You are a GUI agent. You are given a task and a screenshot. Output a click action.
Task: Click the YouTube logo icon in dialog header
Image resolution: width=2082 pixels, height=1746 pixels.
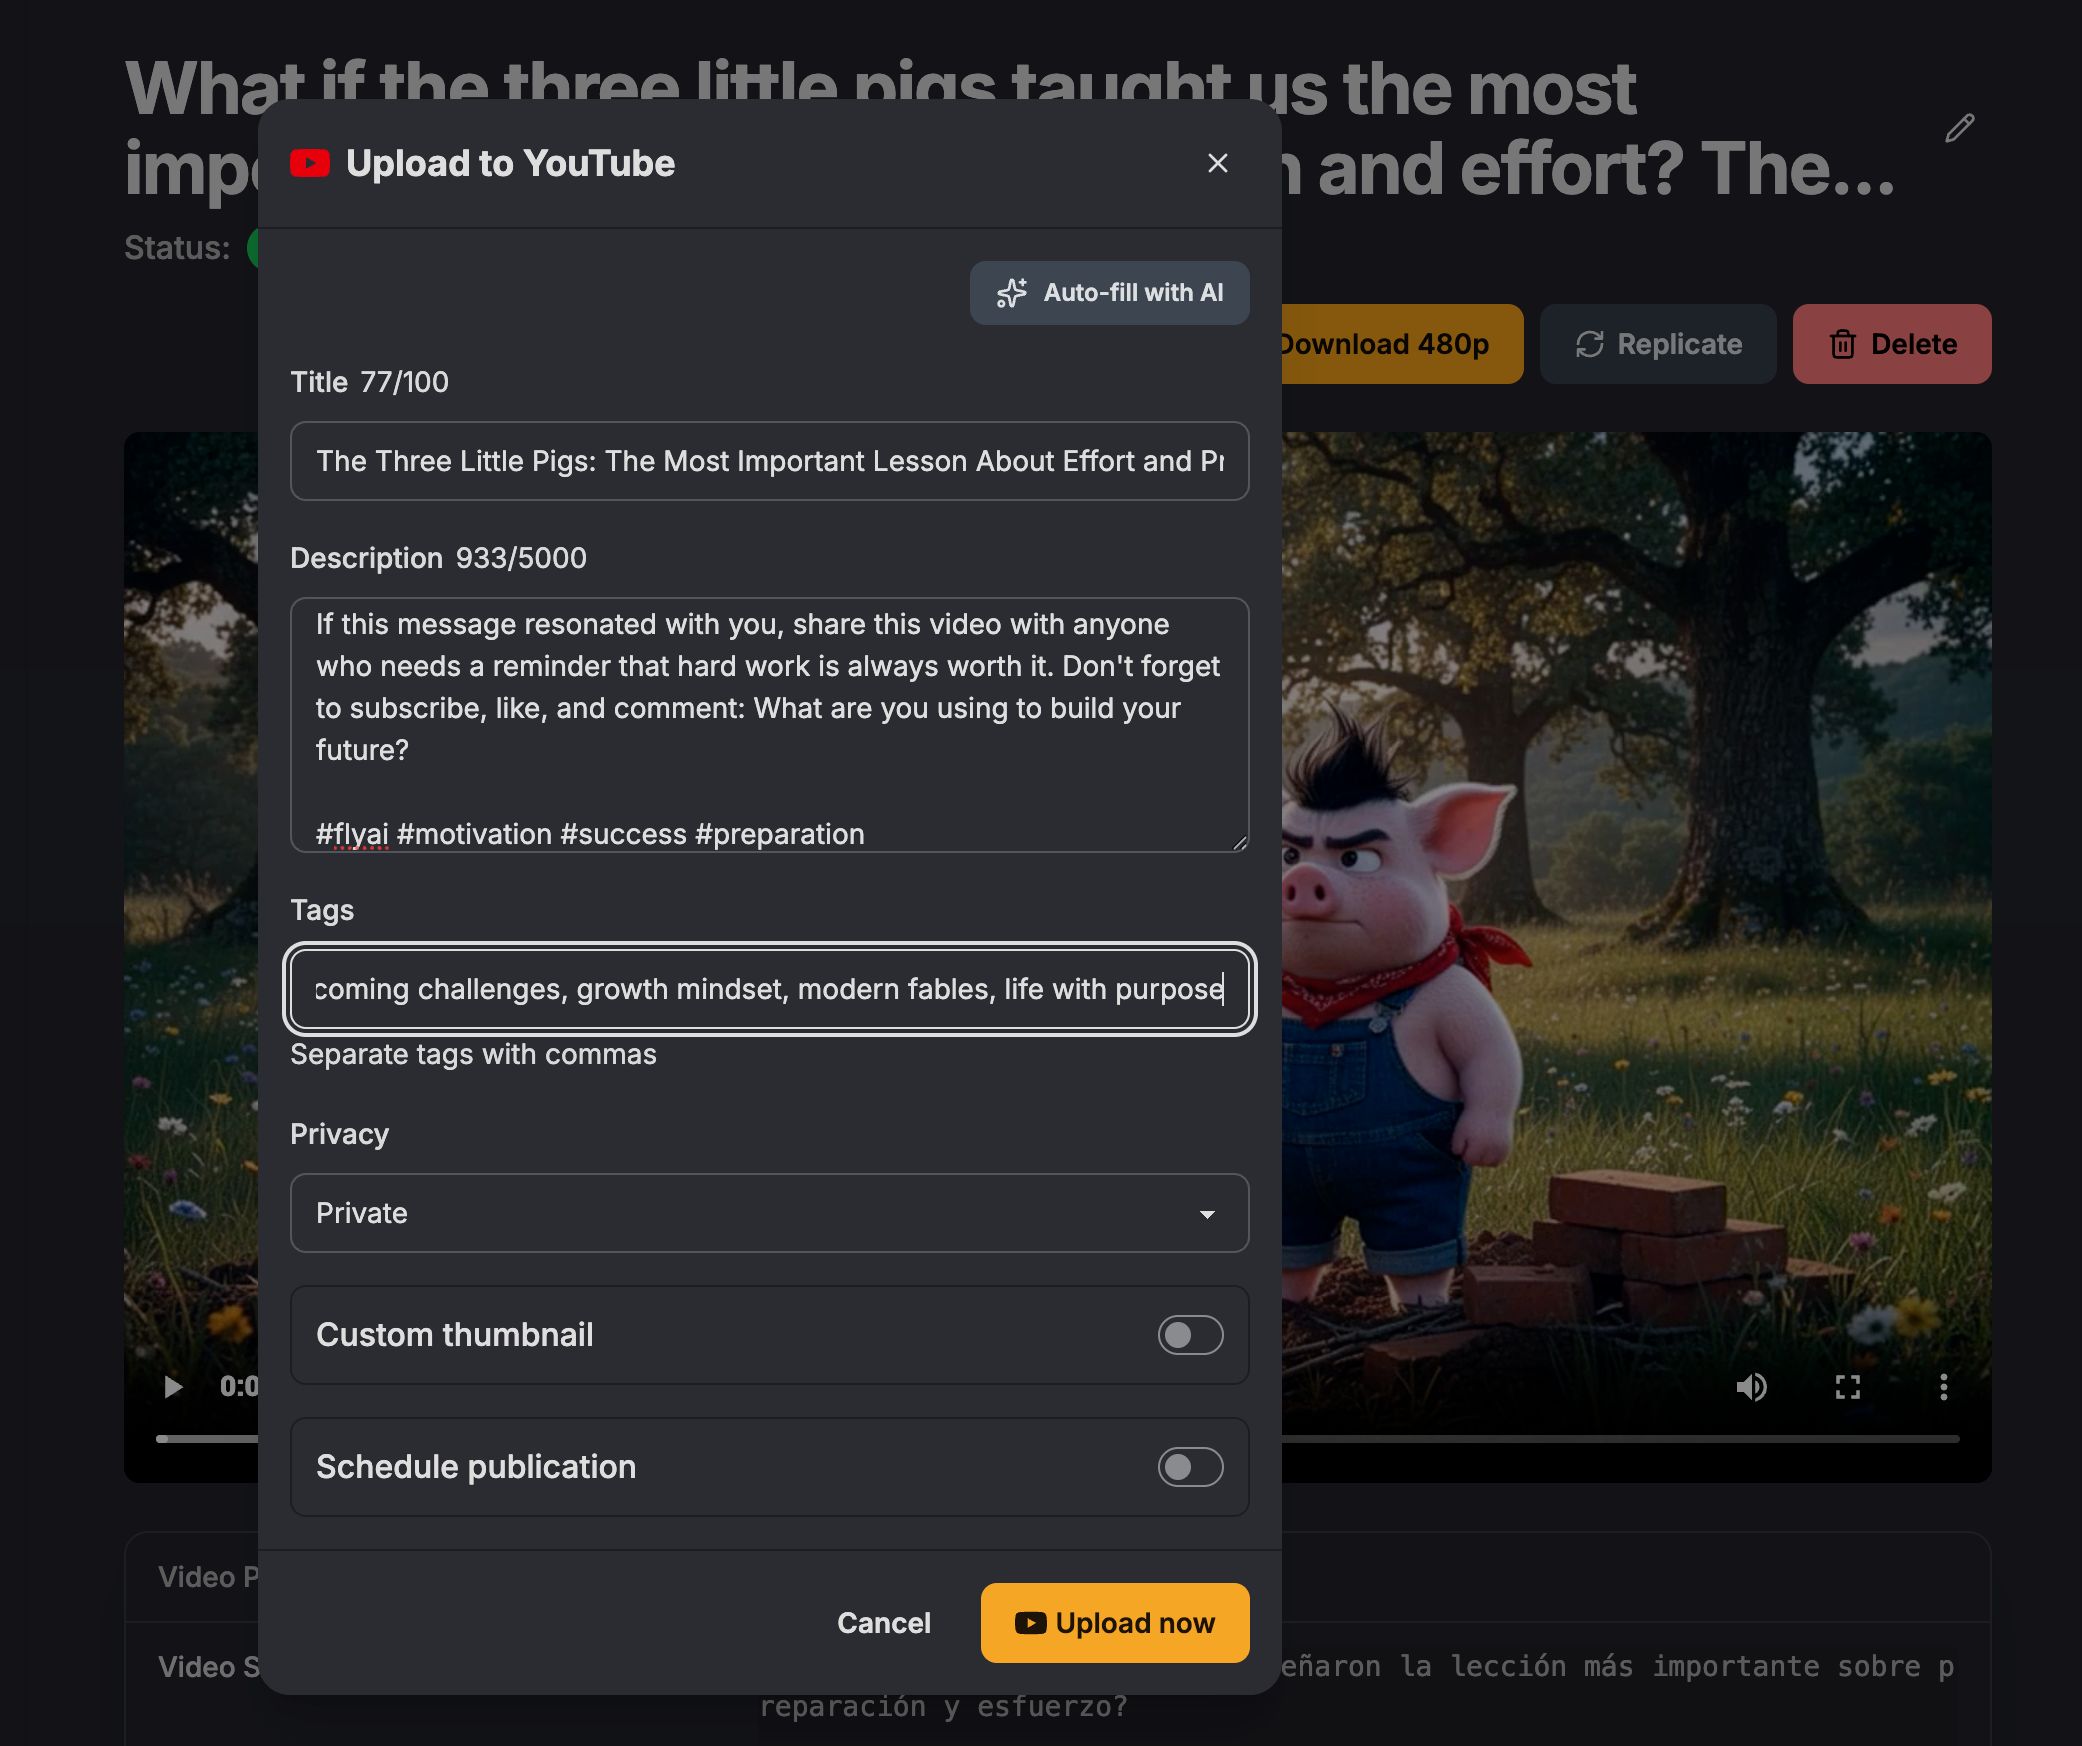coord(310,163)
